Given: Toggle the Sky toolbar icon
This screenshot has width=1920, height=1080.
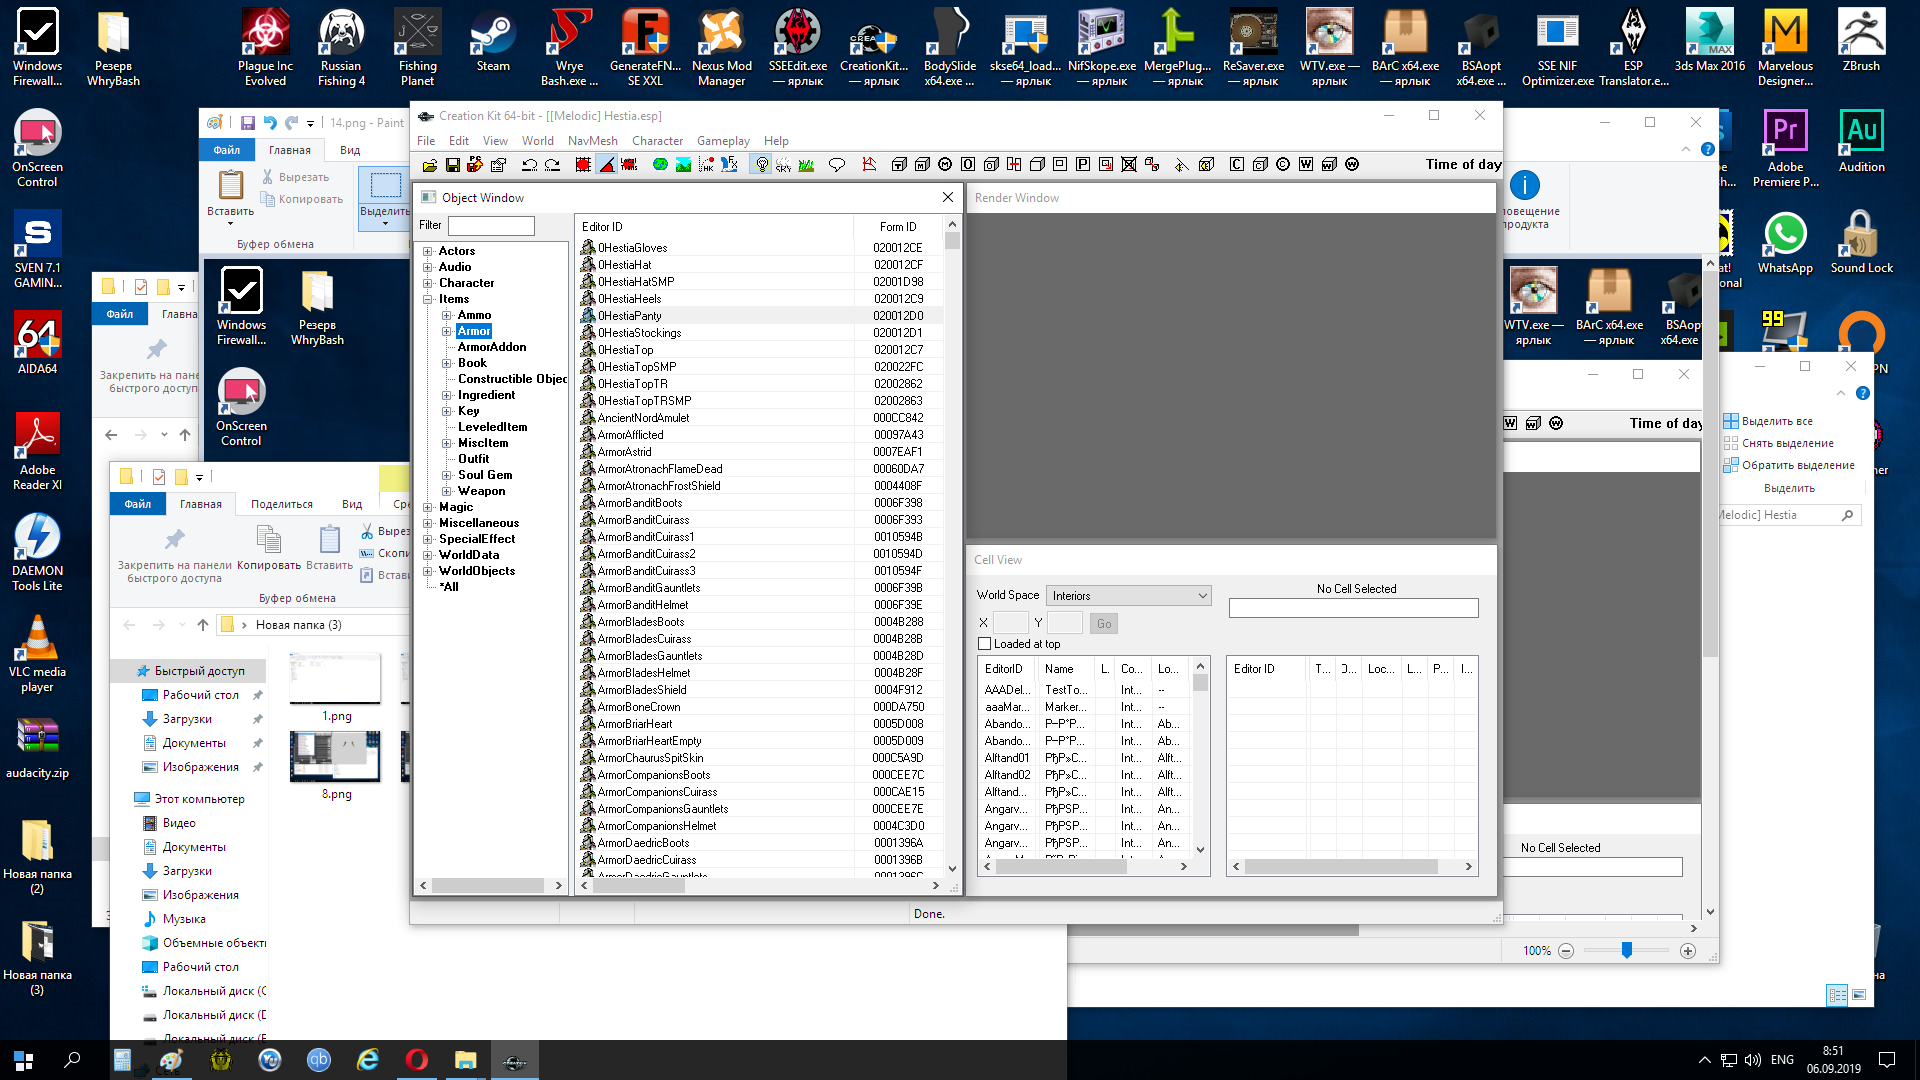Looking at the screenshot, I should point(784,165).
